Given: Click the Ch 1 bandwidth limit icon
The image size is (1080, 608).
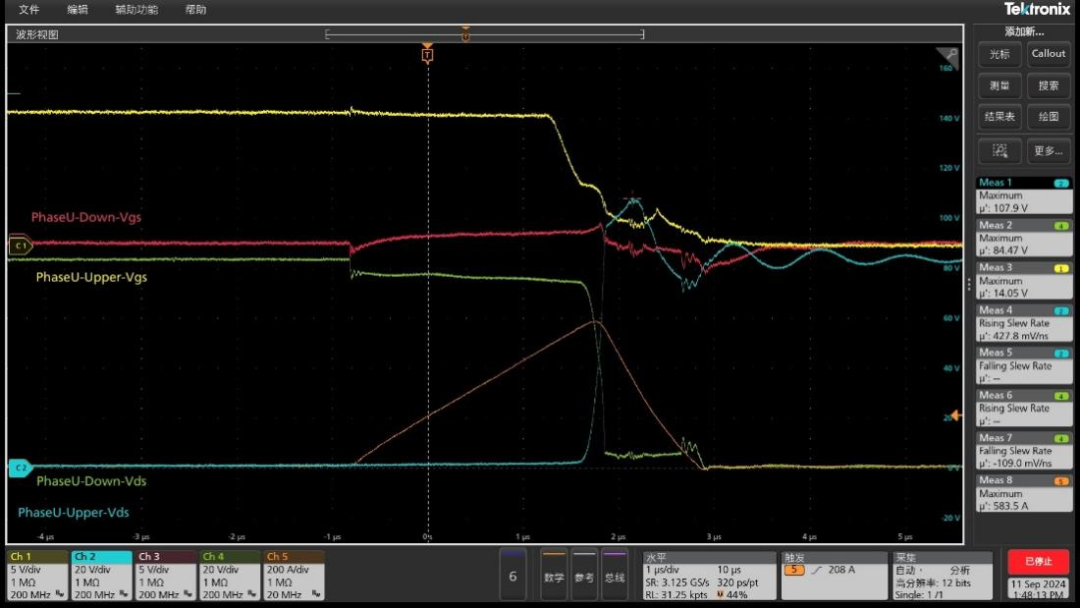Looking at the screenshot, I should (60, 594).
